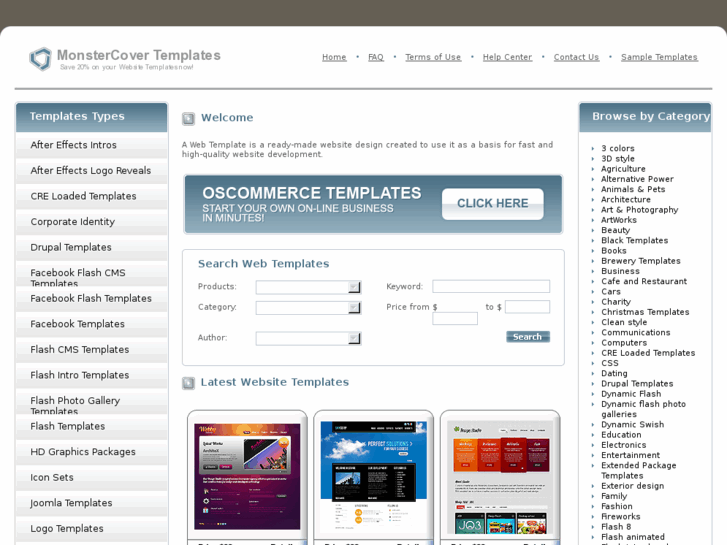Screen dimensions: 727x545
Task: Focus the Keyword input field
Action: pos(491,286)
